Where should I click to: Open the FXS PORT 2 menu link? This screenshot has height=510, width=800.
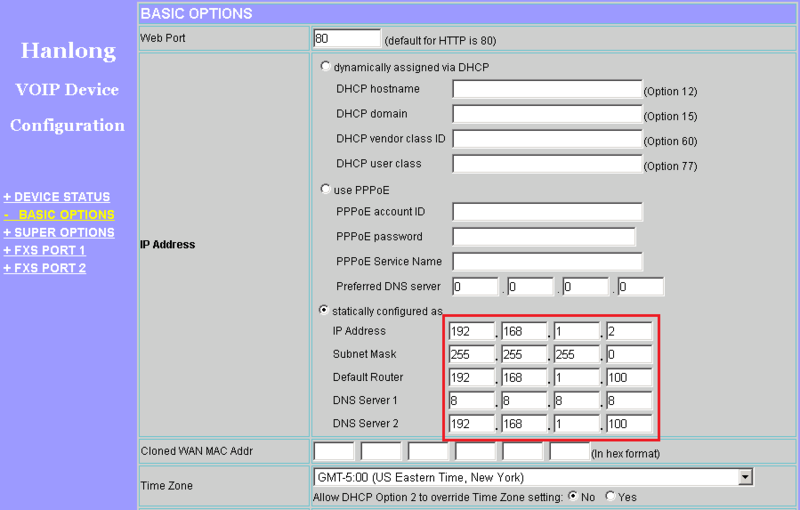pos(44,268)
